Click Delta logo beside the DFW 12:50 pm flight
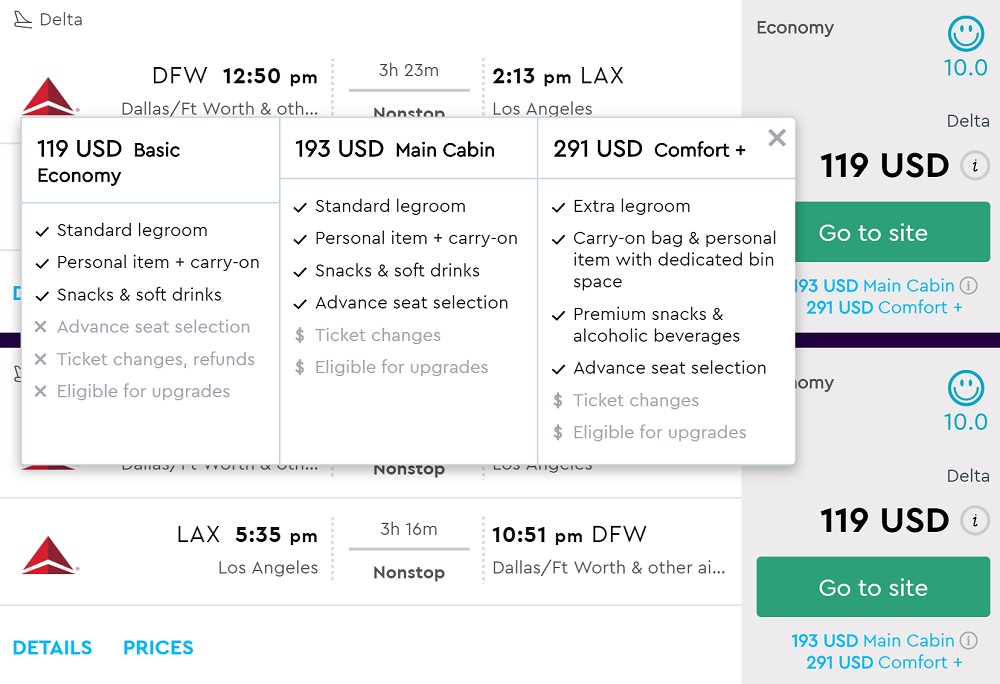1000x684 pixels. point(49,96)
